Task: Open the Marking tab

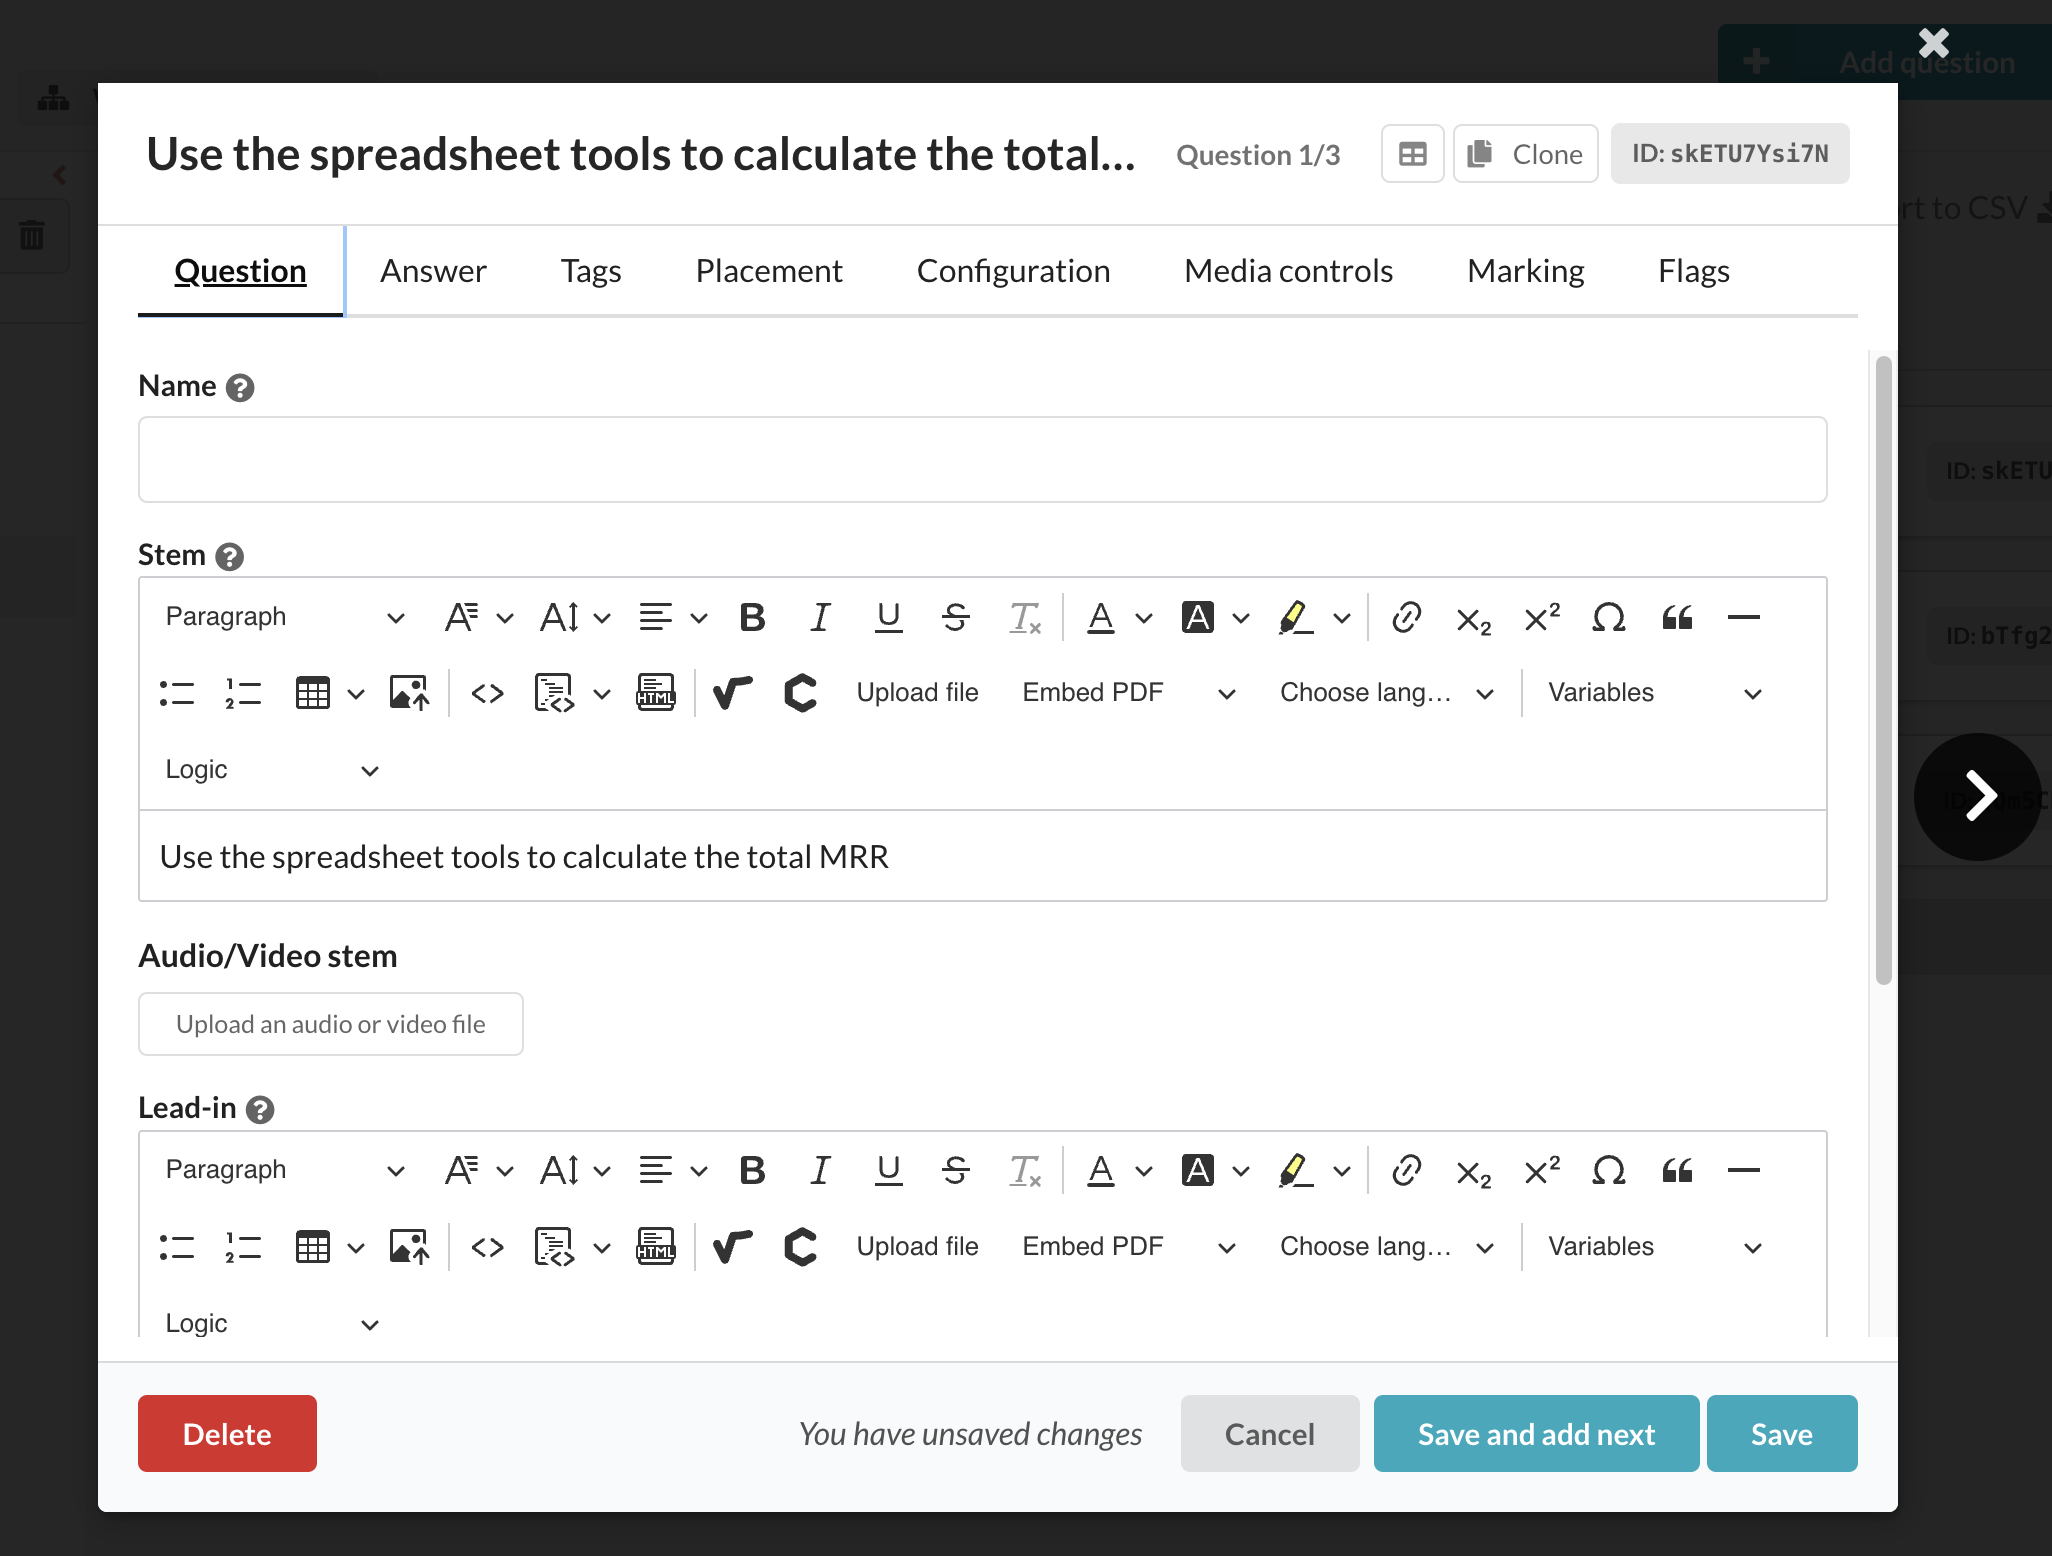Action: point(1525,271)
